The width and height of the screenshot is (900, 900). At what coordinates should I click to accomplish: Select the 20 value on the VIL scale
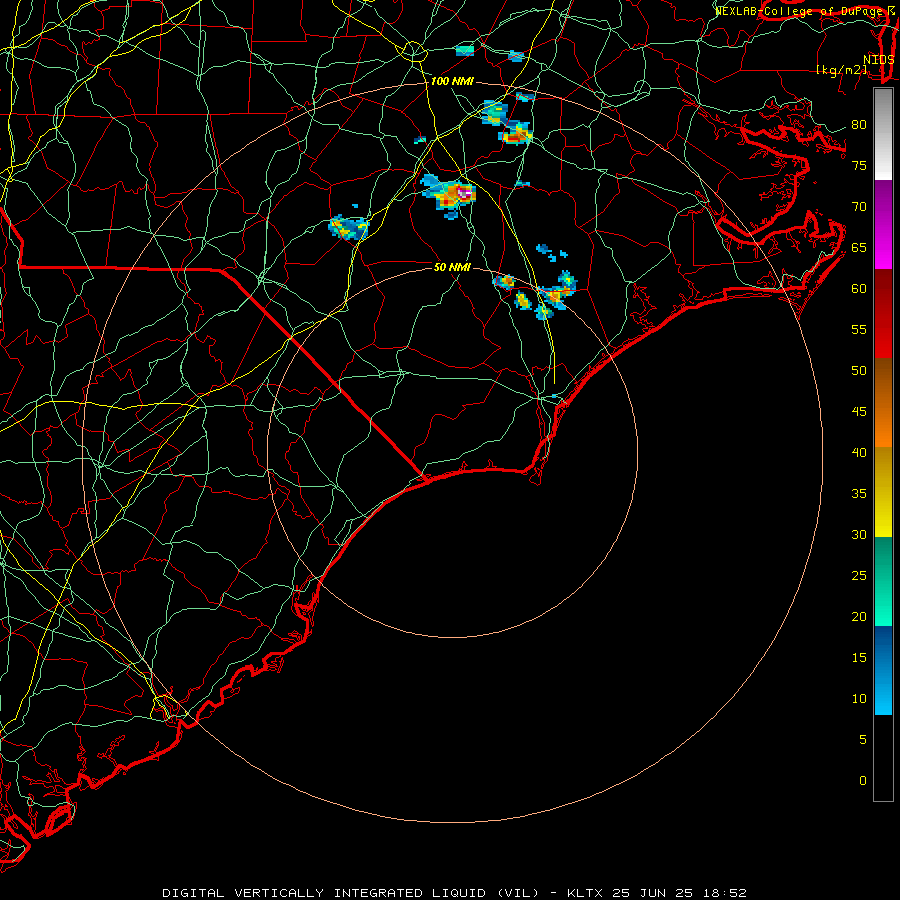(859, 616)
